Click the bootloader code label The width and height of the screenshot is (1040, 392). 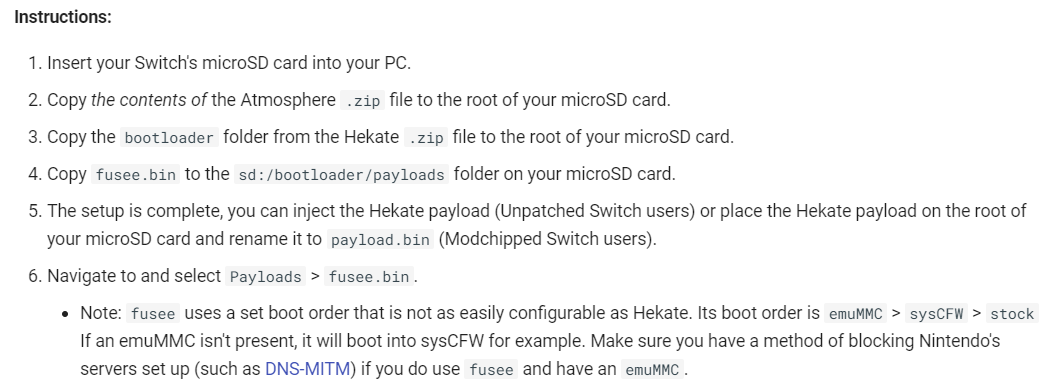pos(169,138)
